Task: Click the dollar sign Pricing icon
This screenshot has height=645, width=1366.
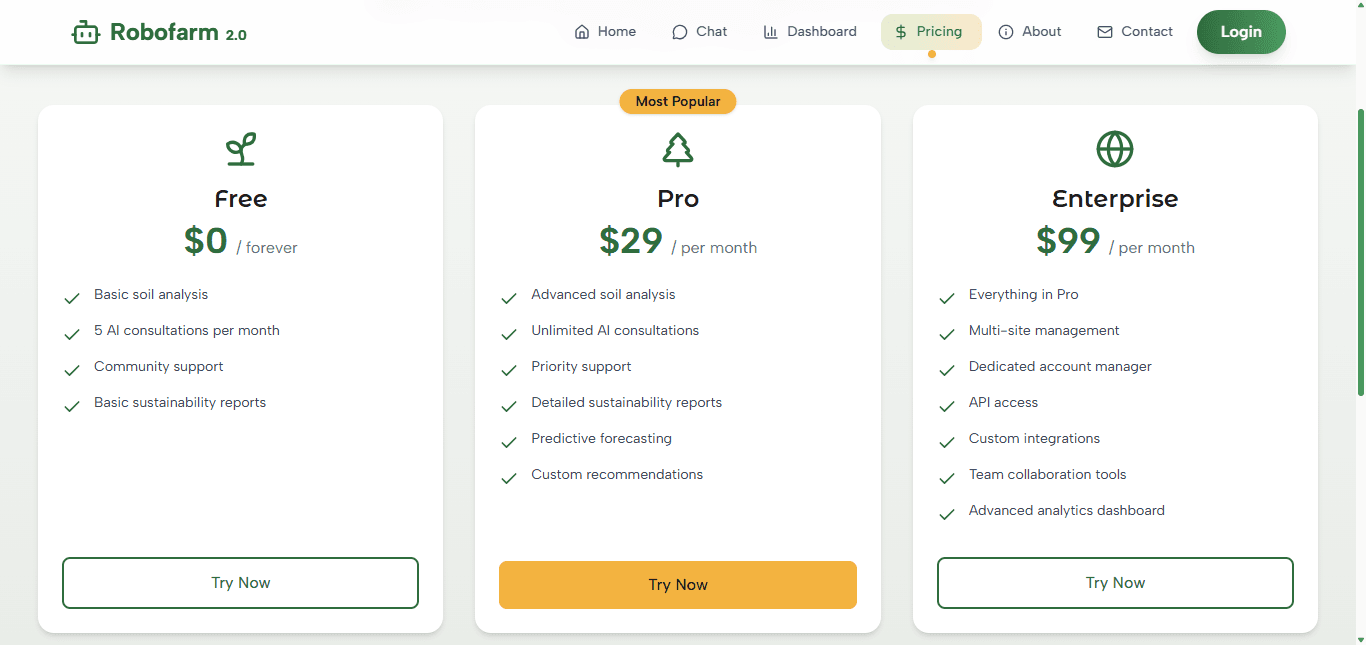Action: click(x=901, y=32)
